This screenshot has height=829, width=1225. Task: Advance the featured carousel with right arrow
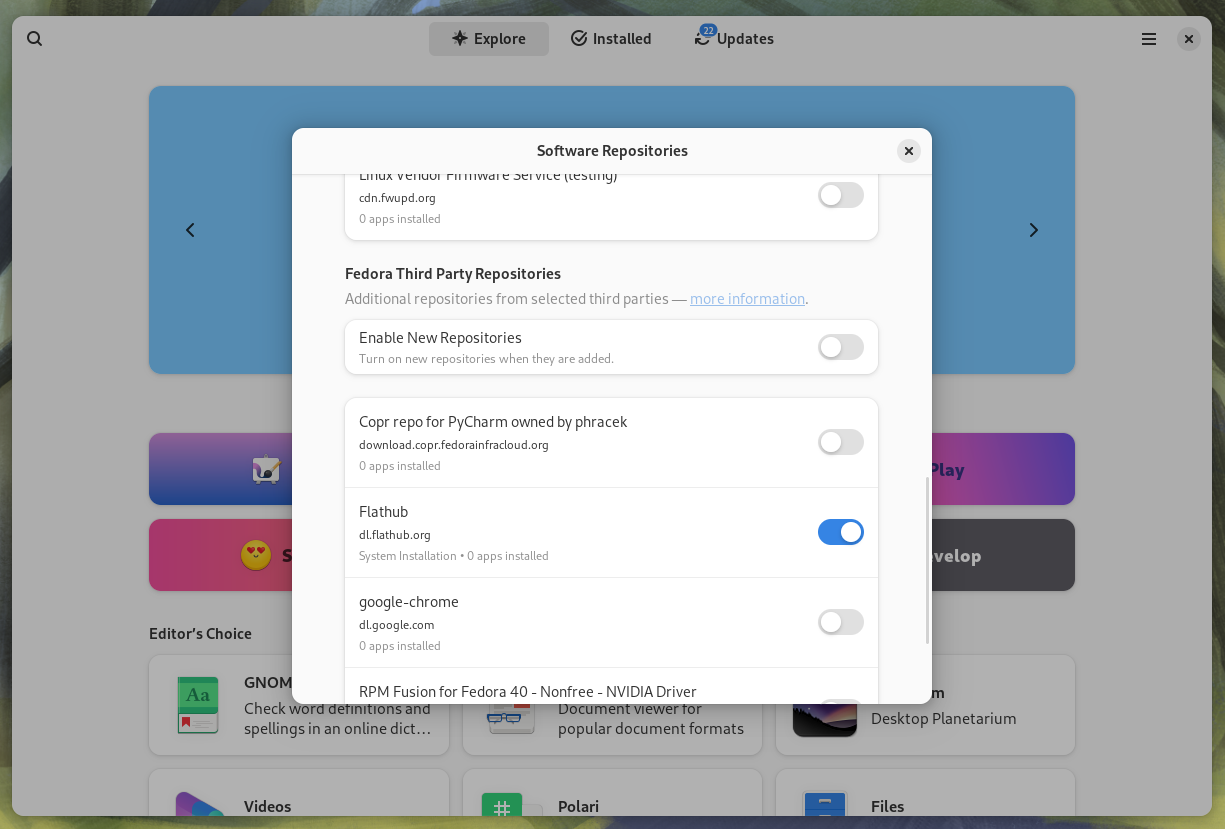(x=1034, y=230)
